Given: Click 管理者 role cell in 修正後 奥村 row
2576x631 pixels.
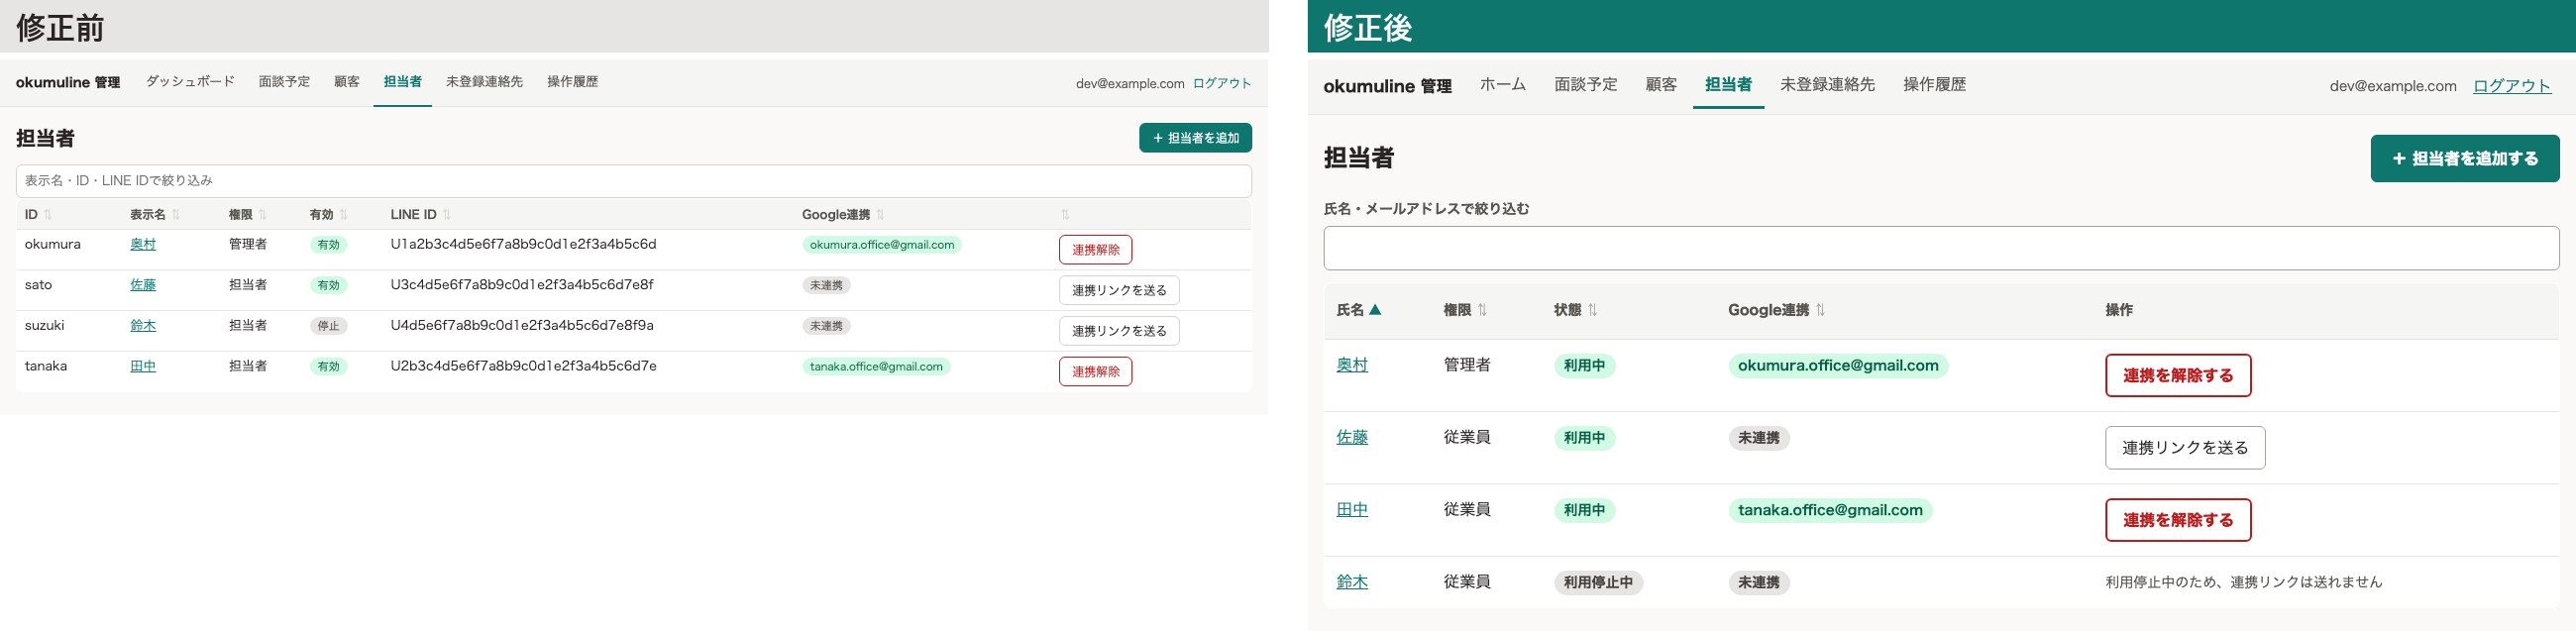Looking at the screenshot, I should point(1467,366).
